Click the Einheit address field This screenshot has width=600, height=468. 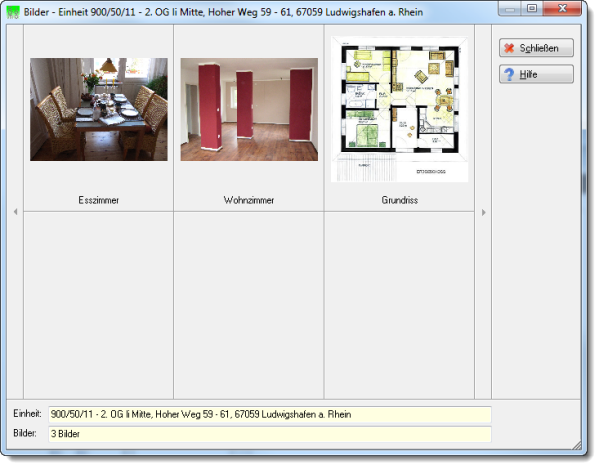269,414
